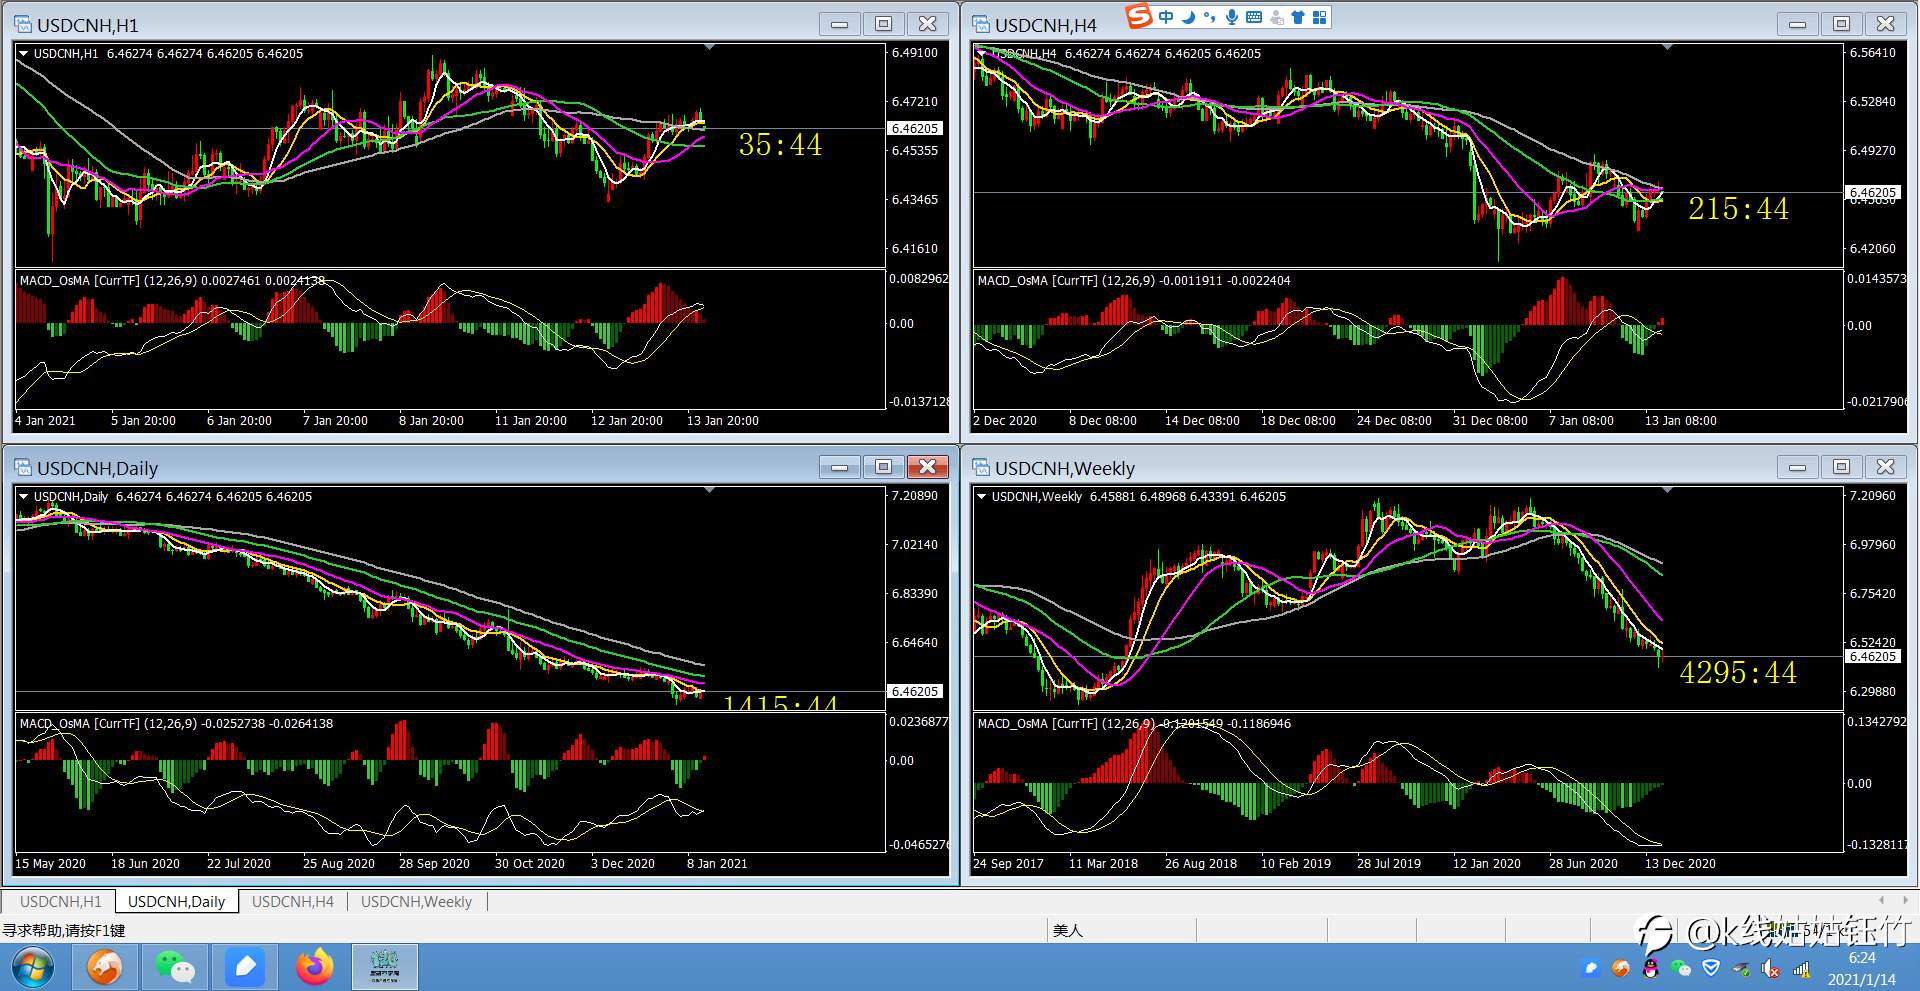Toggle punctuation mode in IME bar
Image resolution: width=1920 pixels, height=991 pixels.
tap(1210, 17)
